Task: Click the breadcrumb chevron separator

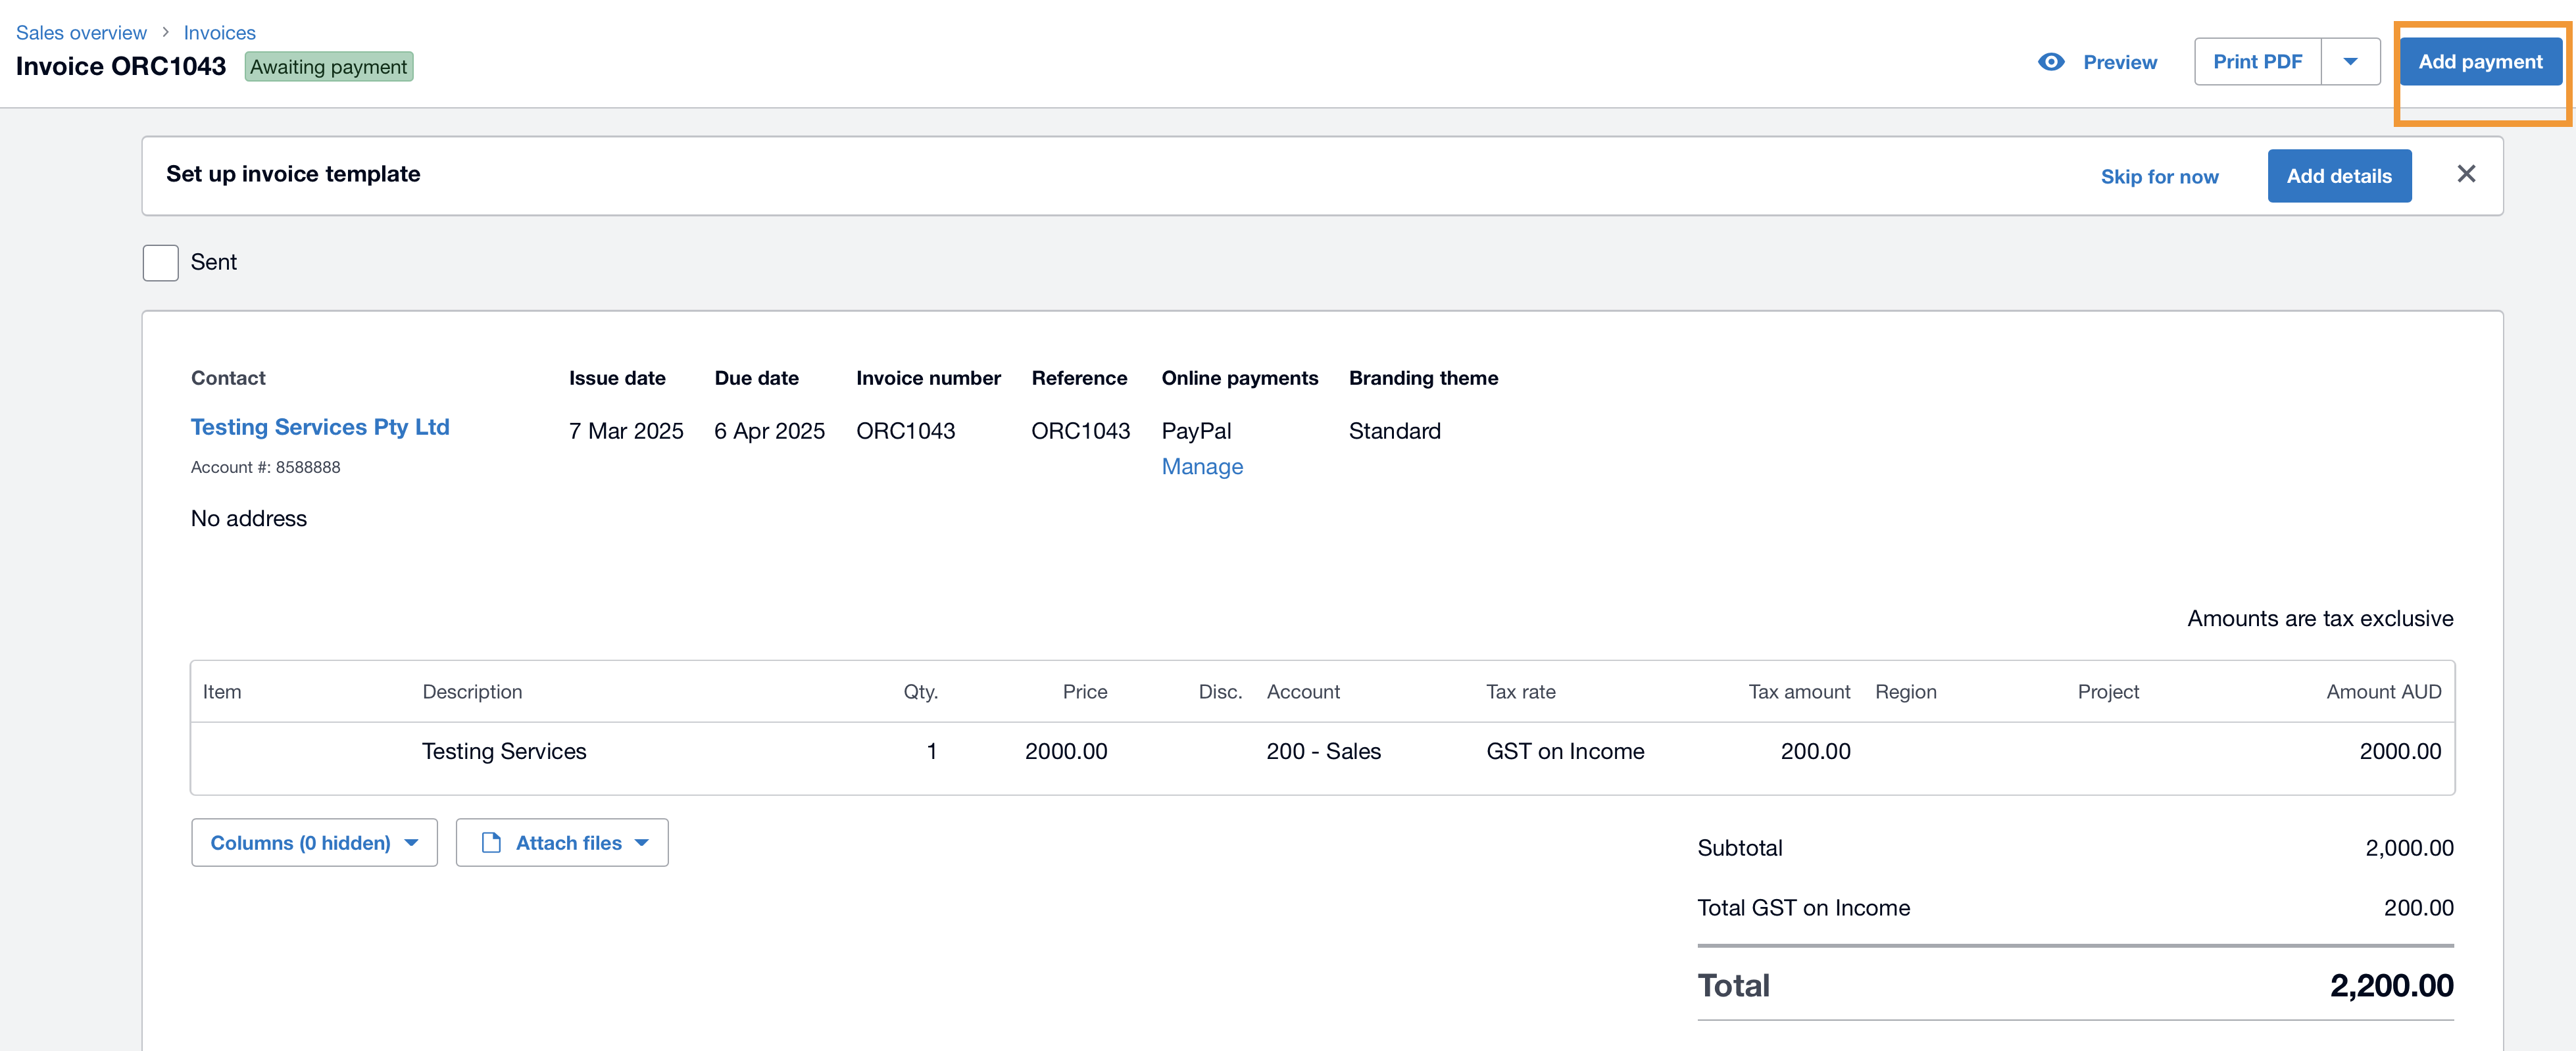Action: (166, 33)
